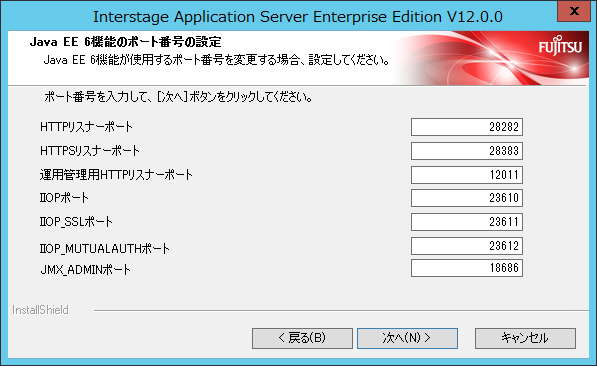Click the IIOP_MUTUALAUTHポート field with 23612
Image resolution: width=597 pixels, height=366 pixels.
[x=467, y=246]
